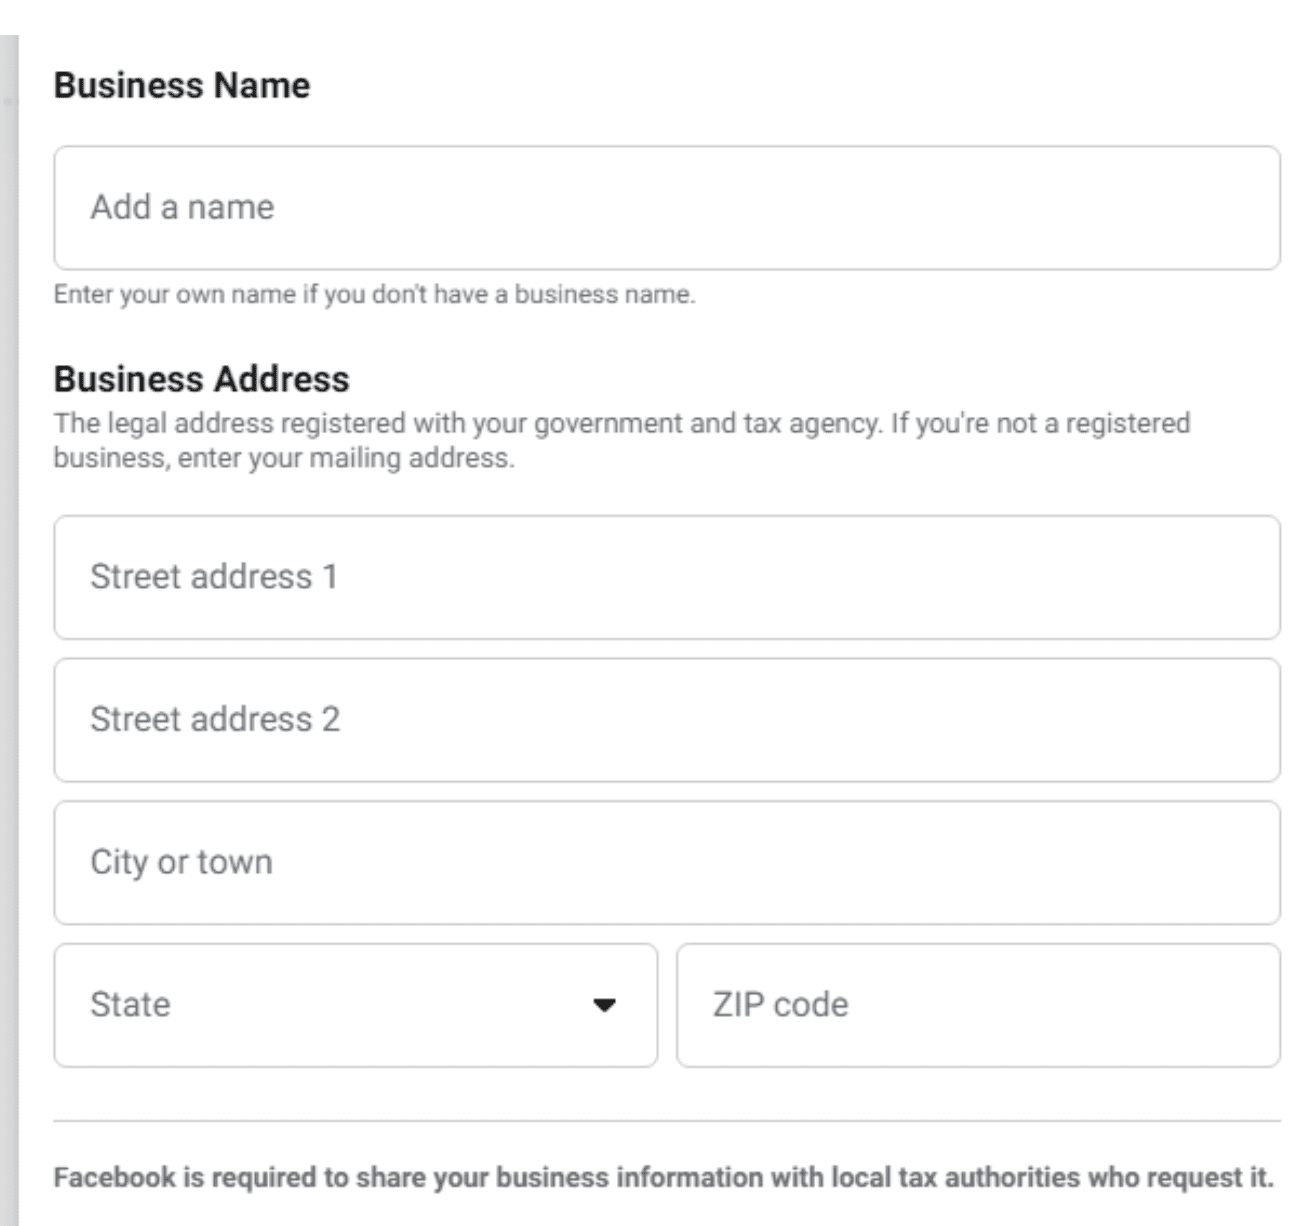Click 'Enter your own name' helper text
Viewport: 1306px width, 1226px height.
point(374,295)
